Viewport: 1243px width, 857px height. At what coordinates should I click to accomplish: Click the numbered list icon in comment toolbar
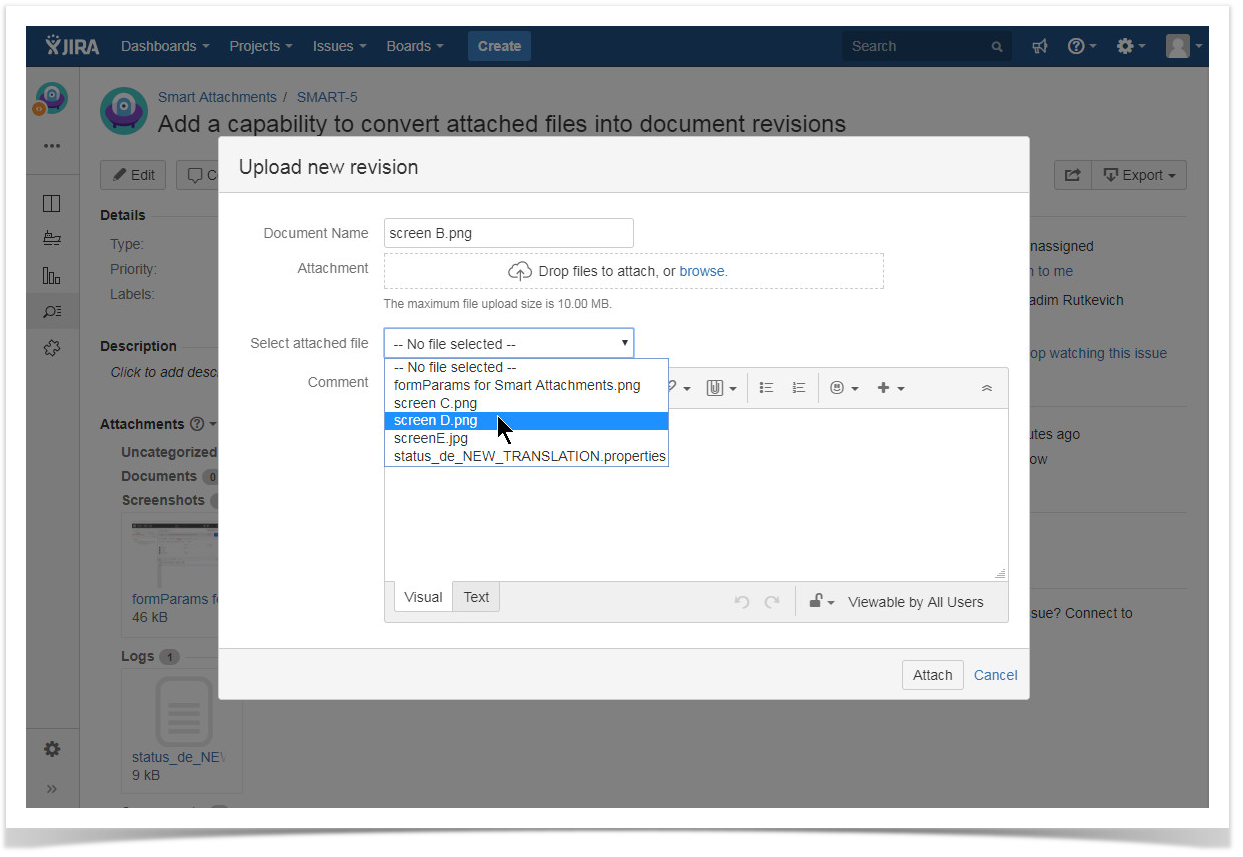(x=798, y=388)
